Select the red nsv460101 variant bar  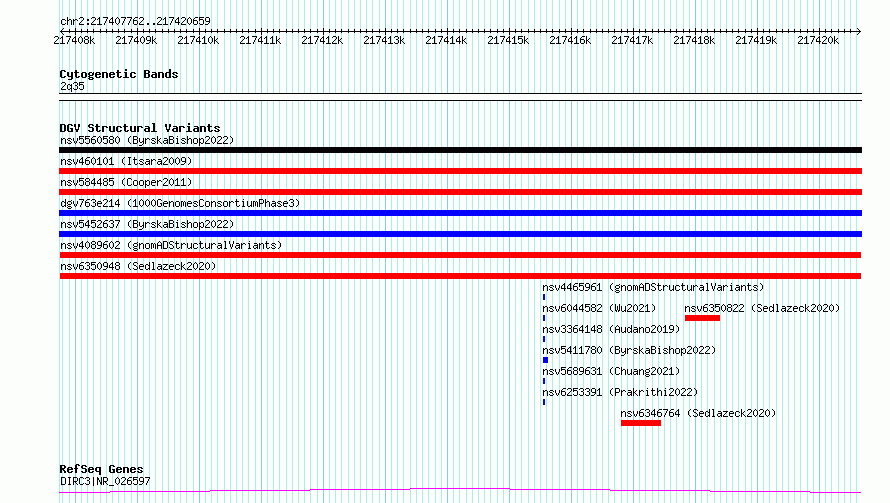460,171
